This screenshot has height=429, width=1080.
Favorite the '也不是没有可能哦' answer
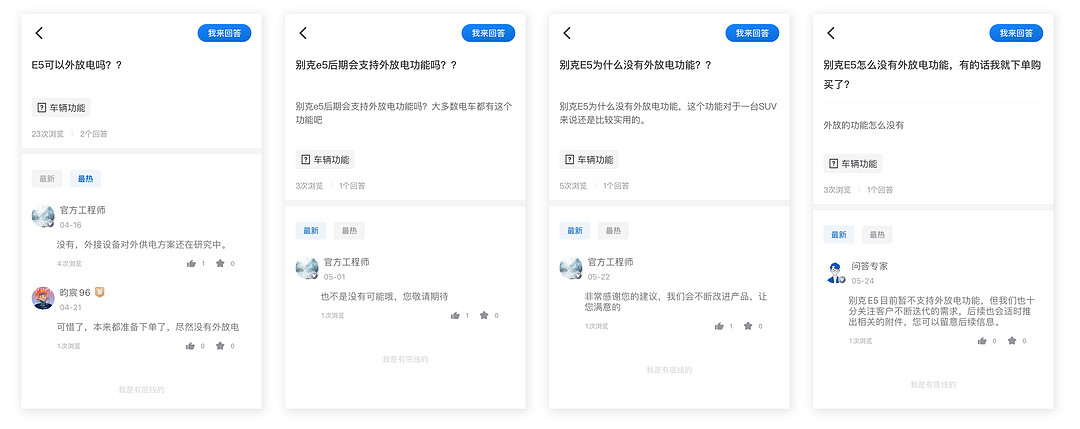click(x=484, y=315)
